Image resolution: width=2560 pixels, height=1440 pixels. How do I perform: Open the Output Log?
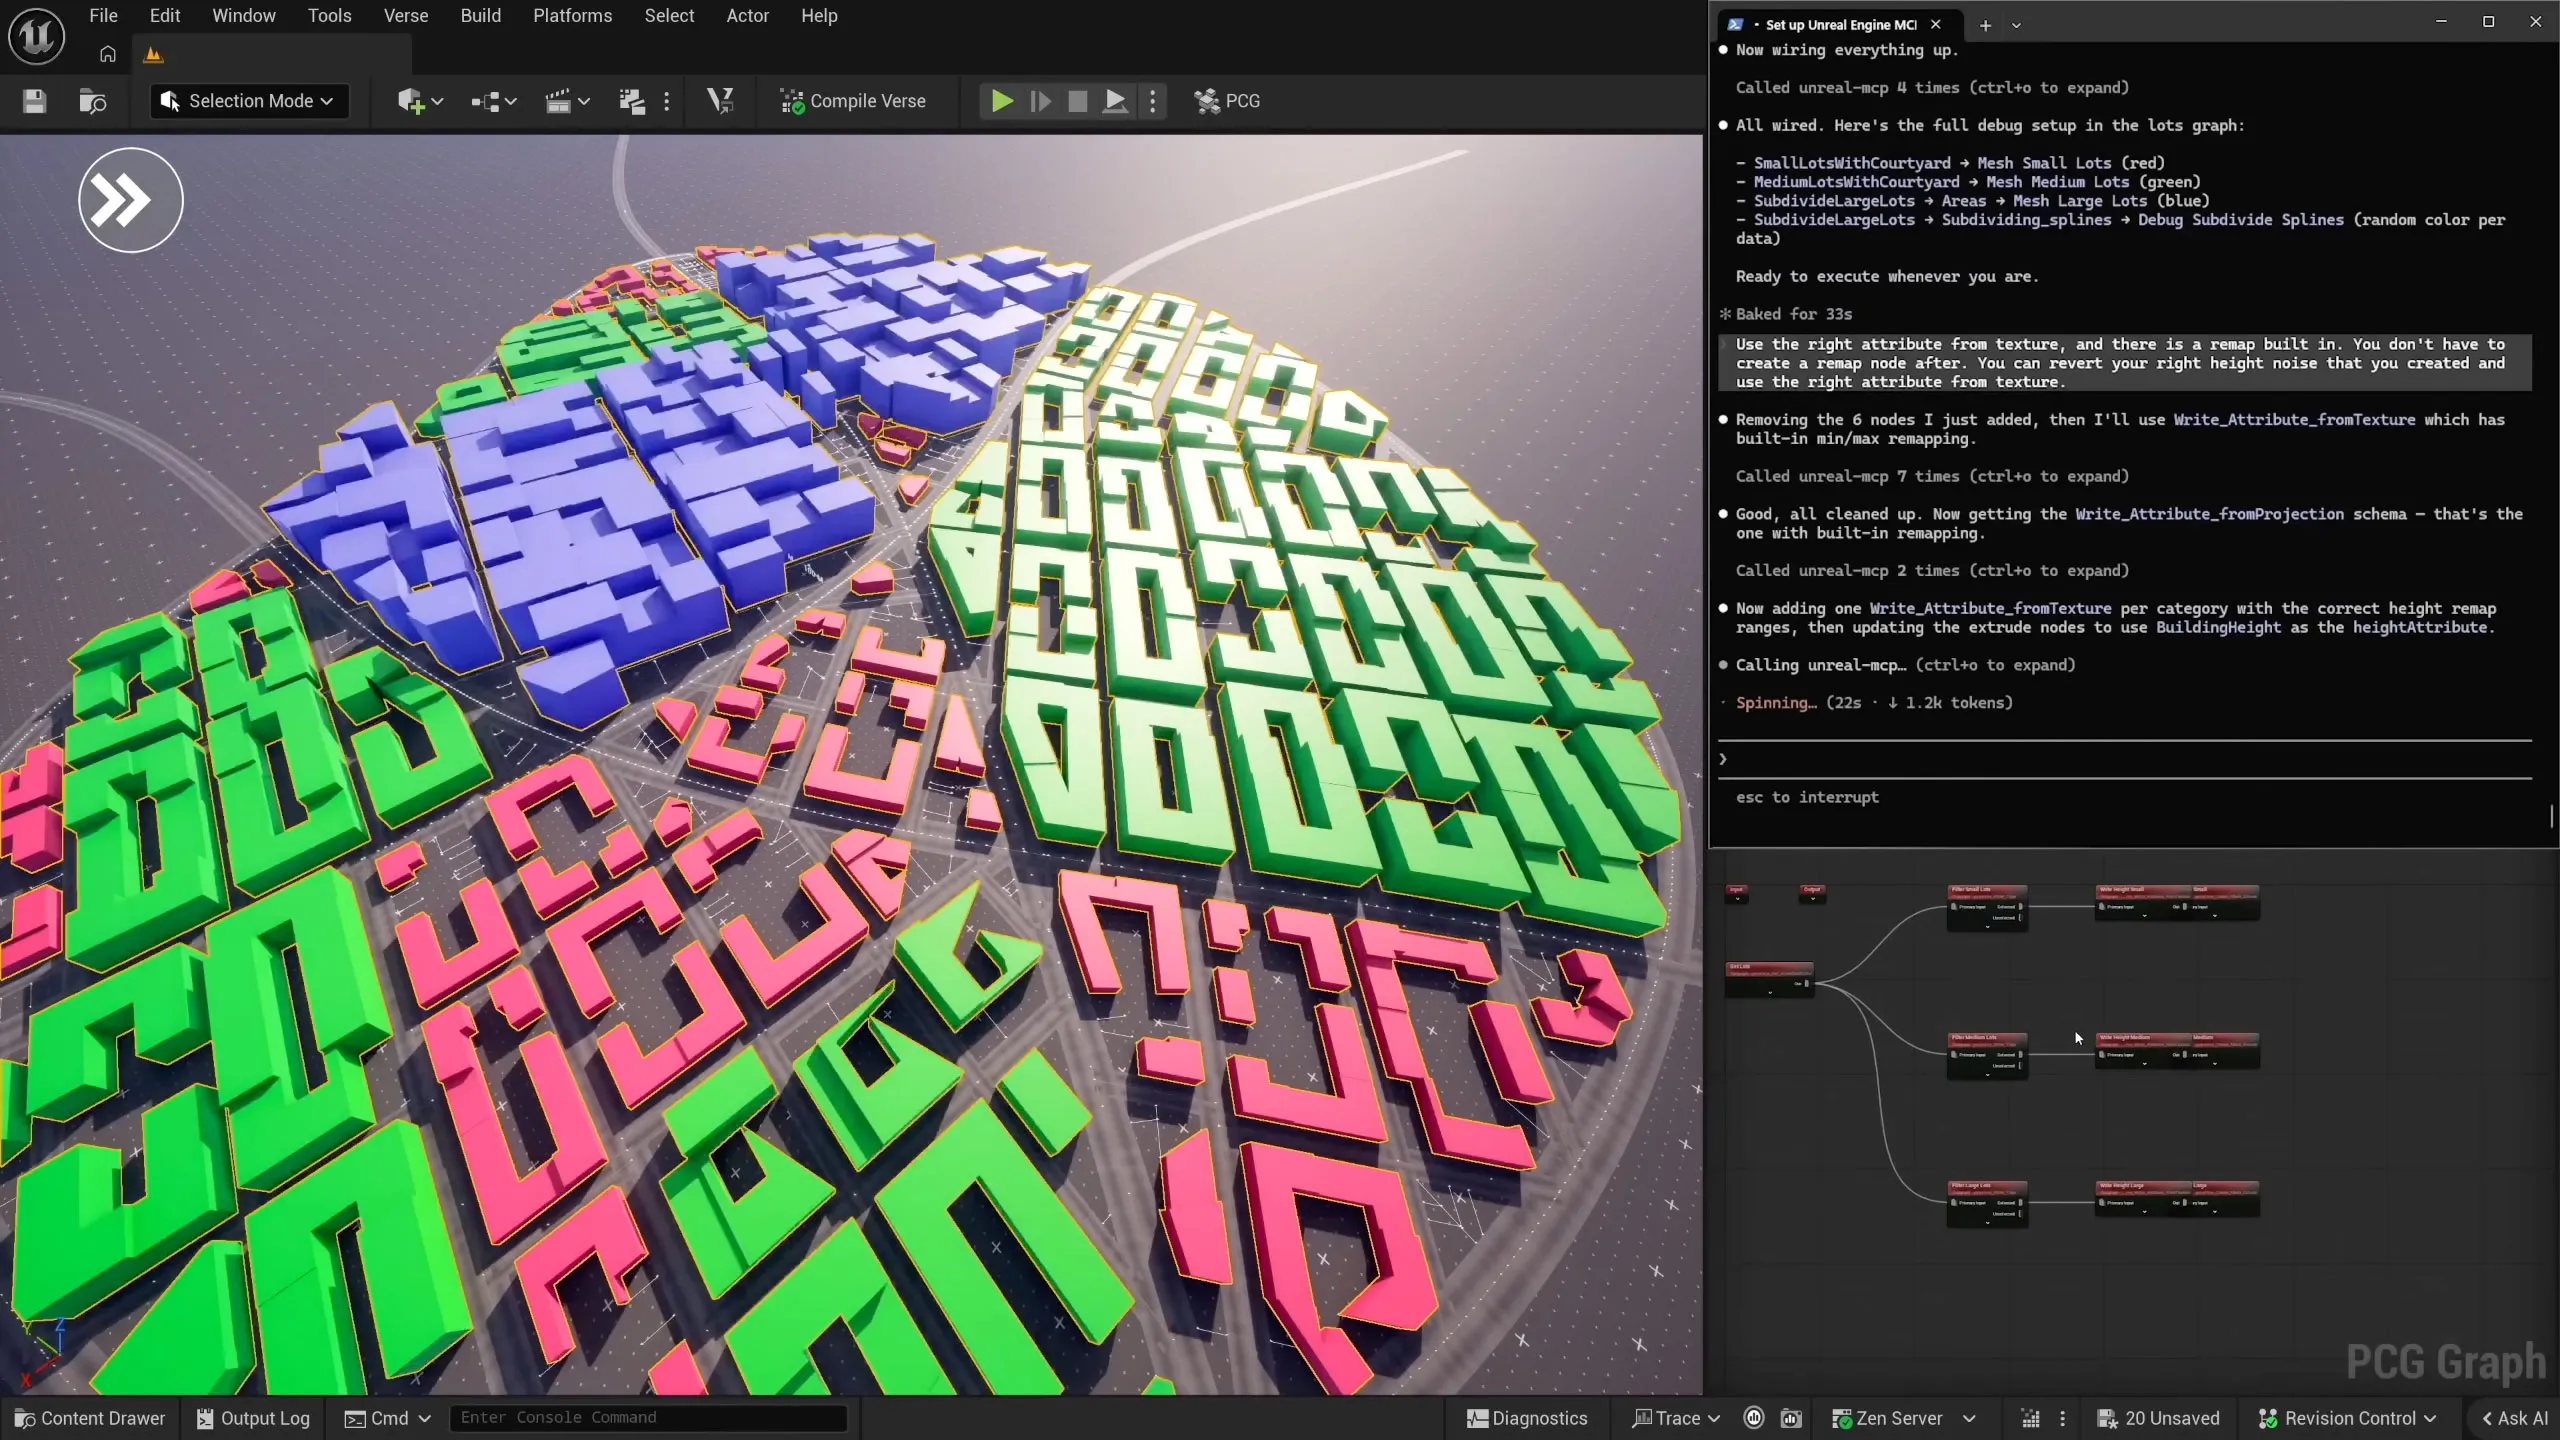coord(253,1418)
